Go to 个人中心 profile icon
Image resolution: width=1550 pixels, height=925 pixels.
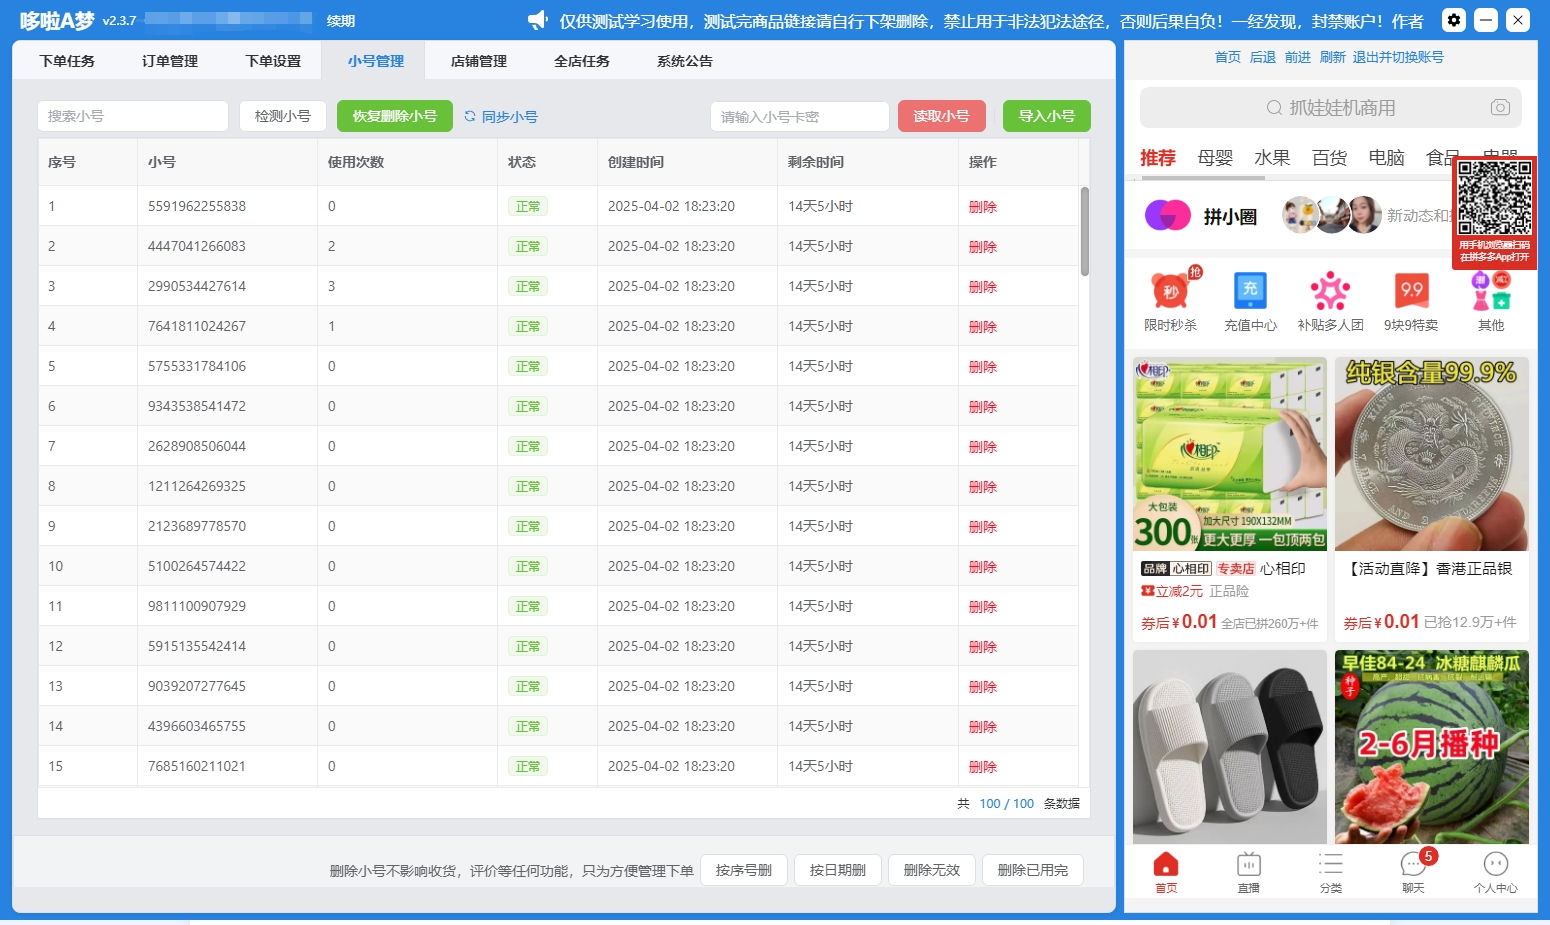click(x=1495, y=866)
